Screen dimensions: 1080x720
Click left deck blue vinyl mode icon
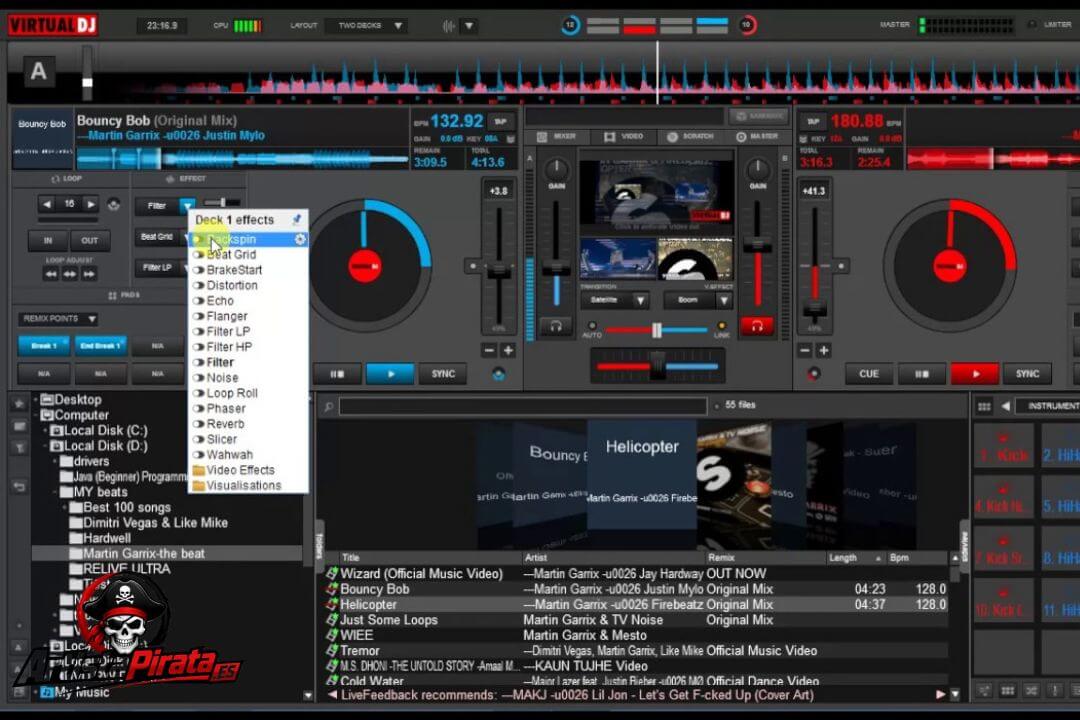click(x=499, y=374)
